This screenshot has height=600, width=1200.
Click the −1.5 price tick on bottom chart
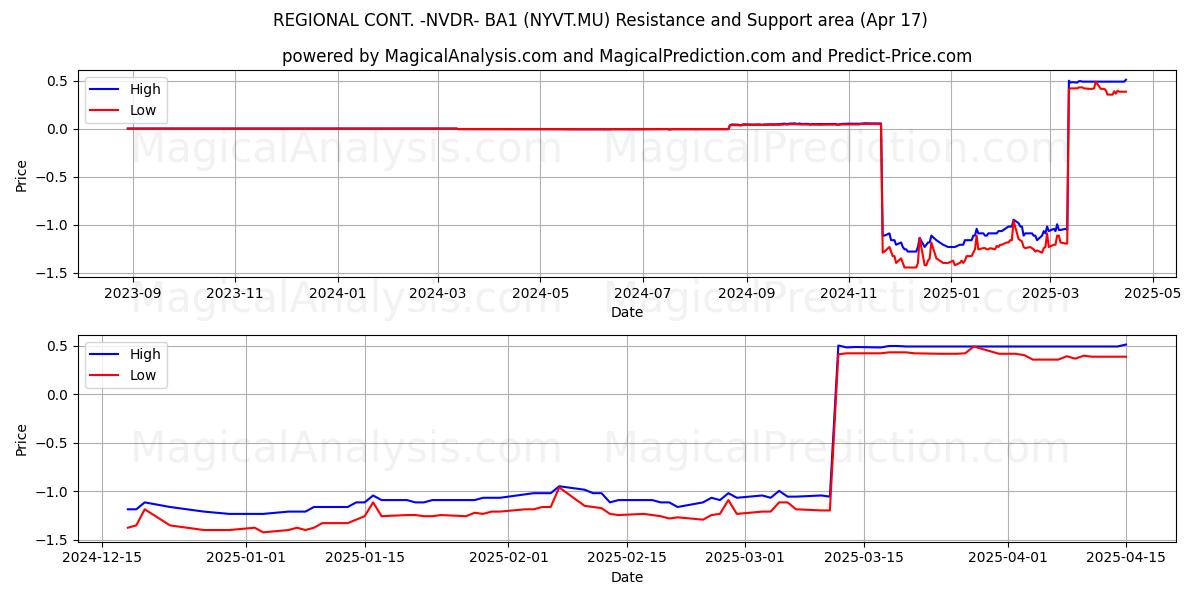click(x=54, y=540)
